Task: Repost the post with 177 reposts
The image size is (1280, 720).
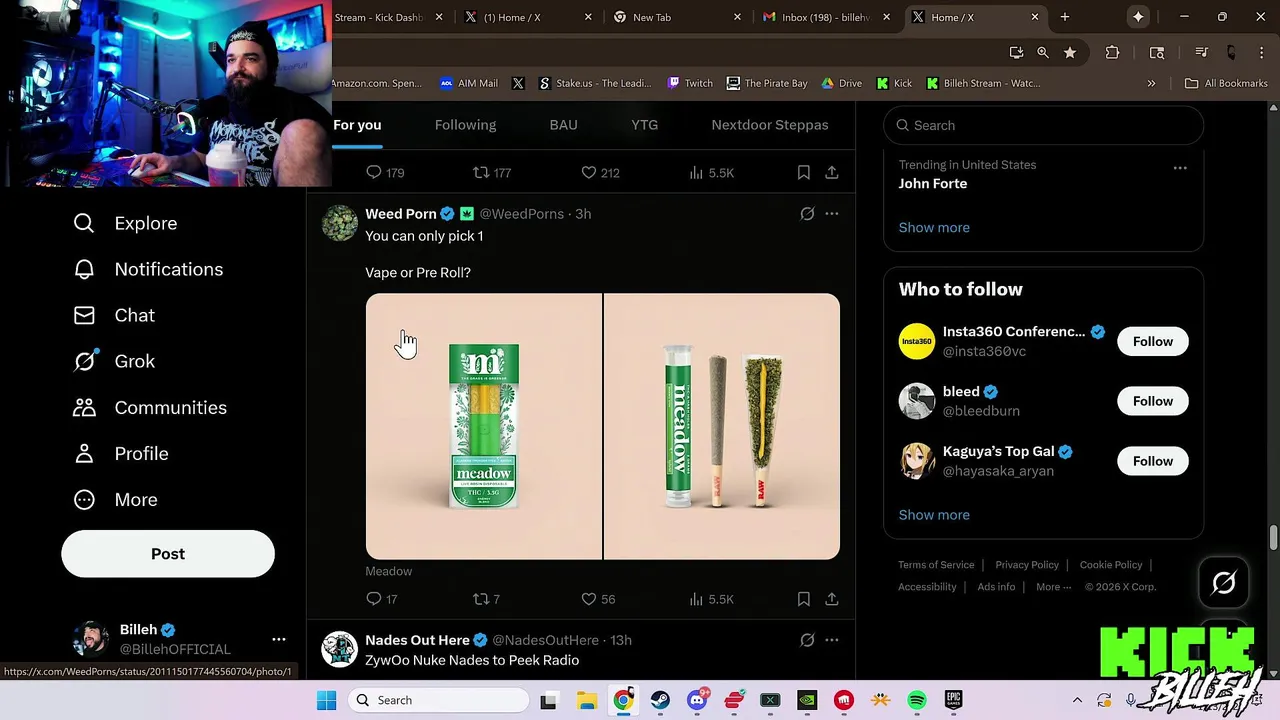Action: 491,173
